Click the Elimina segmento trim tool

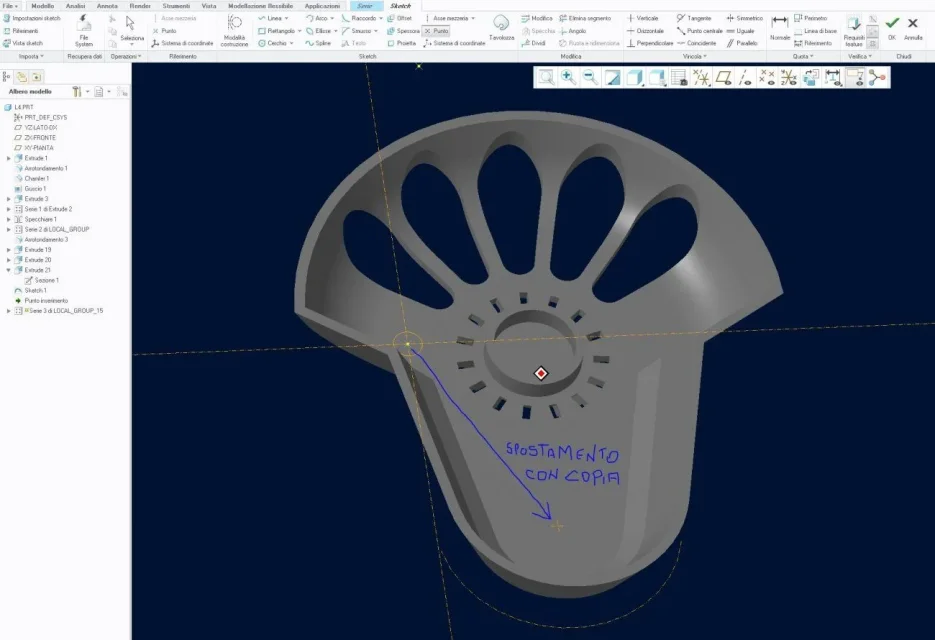pyautogui.click(x=585, y=18)
